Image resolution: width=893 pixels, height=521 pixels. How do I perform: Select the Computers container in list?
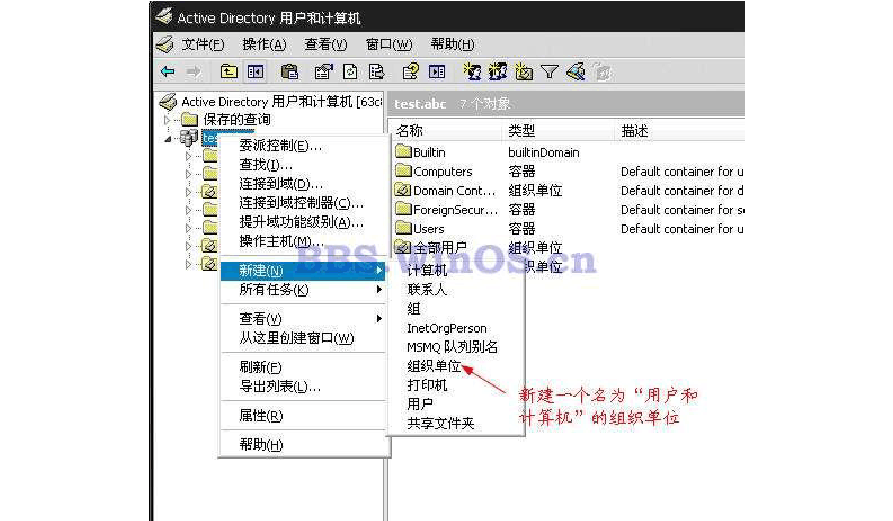pos(442,171)
